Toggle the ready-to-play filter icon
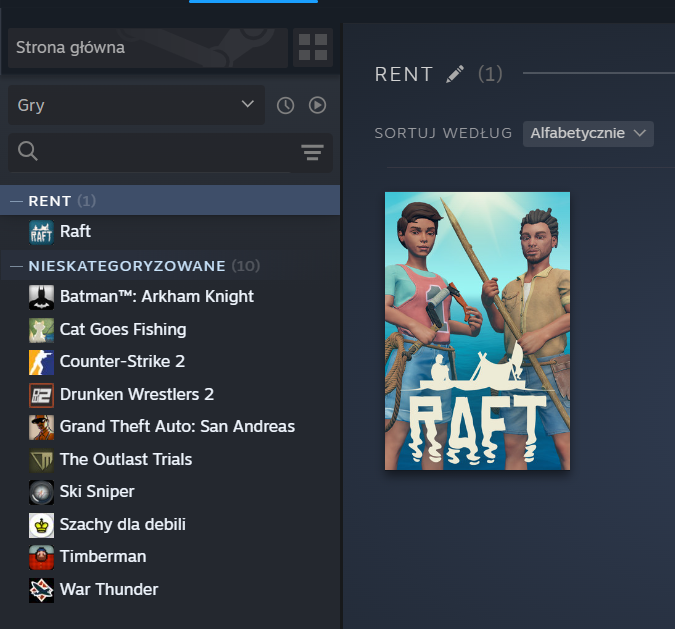This screenshot has height=629, width=675. click(317, 105)
